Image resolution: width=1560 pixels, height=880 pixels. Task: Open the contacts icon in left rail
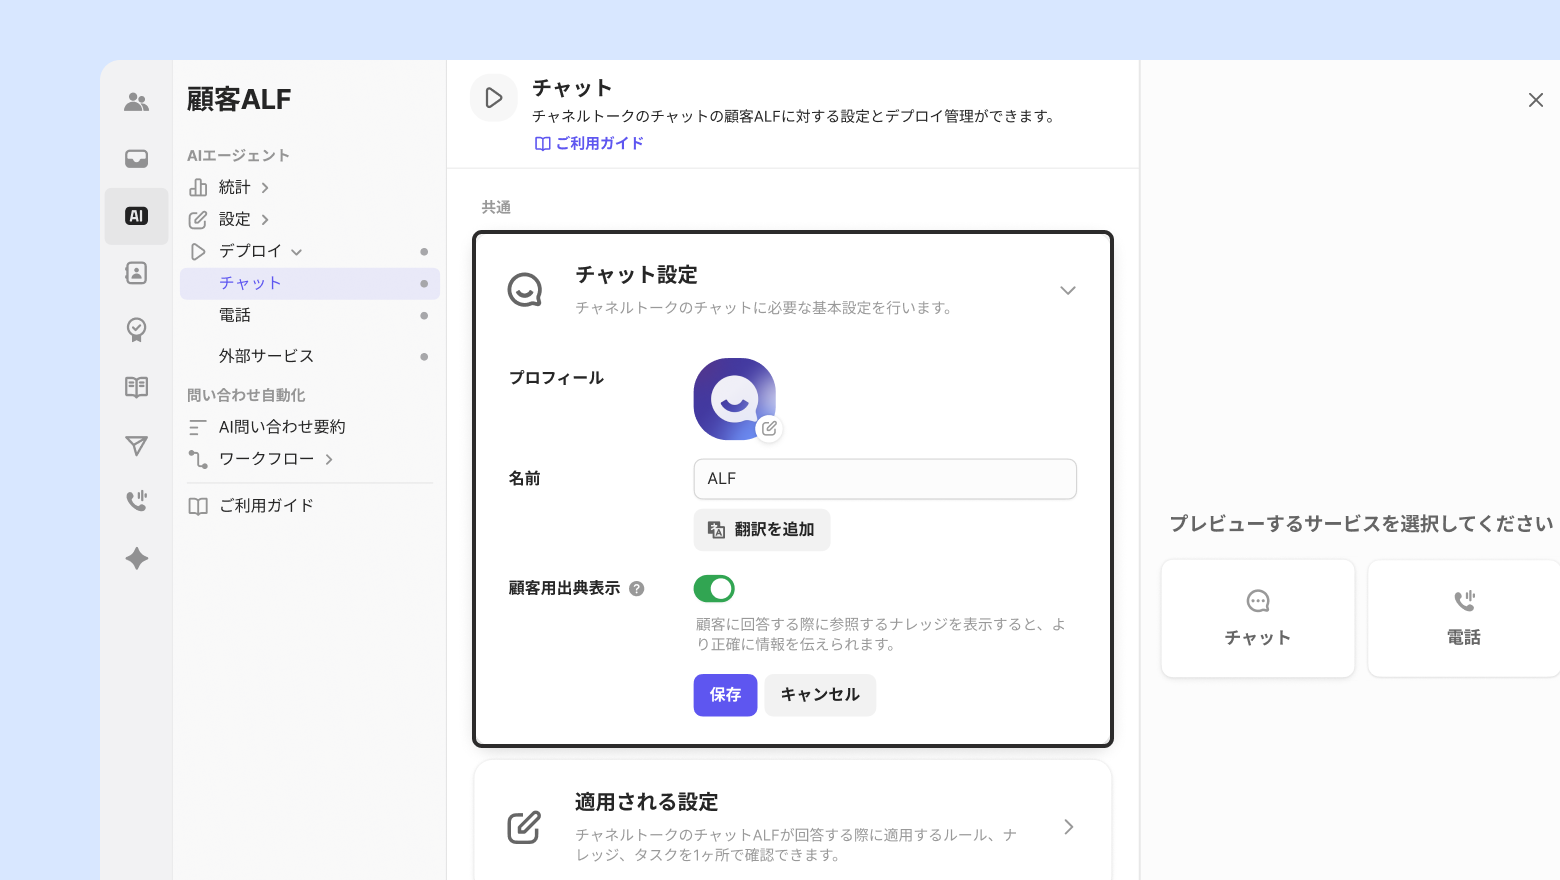pyautogui.click(x=137, y=273)
